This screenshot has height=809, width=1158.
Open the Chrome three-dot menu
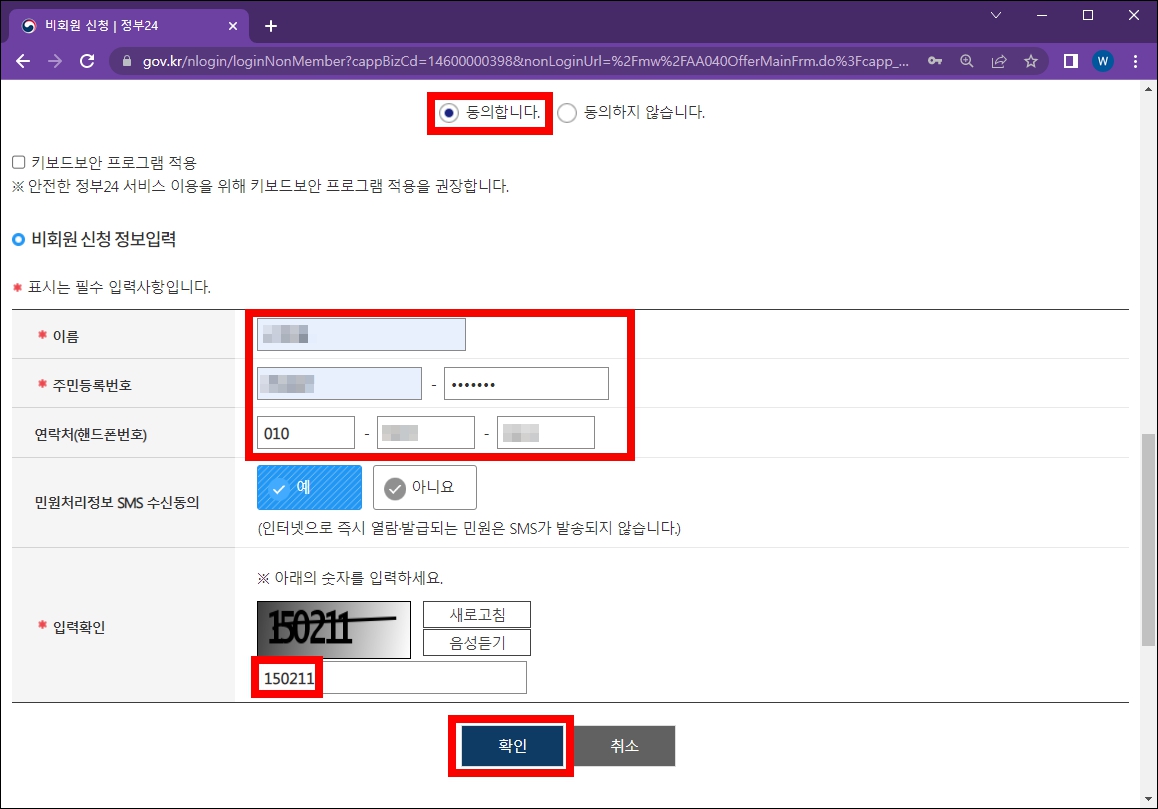click(1135, 60)
